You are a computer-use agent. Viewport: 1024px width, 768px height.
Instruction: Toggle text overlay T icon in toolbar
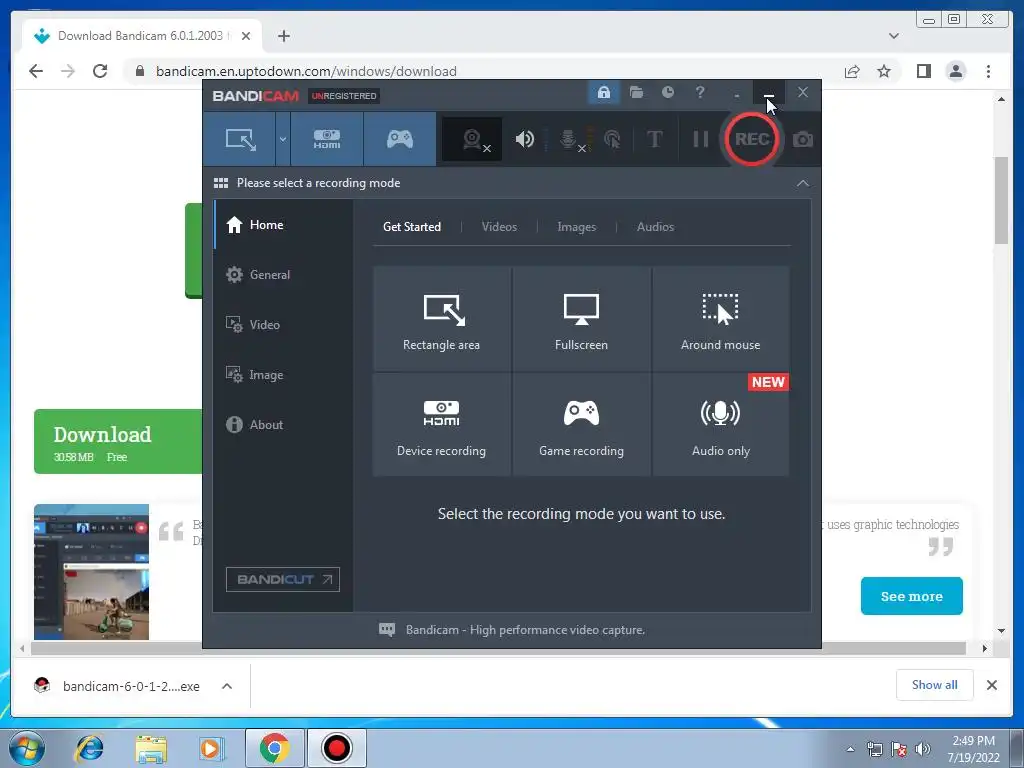pyautogui.click(x=654, y=139)
